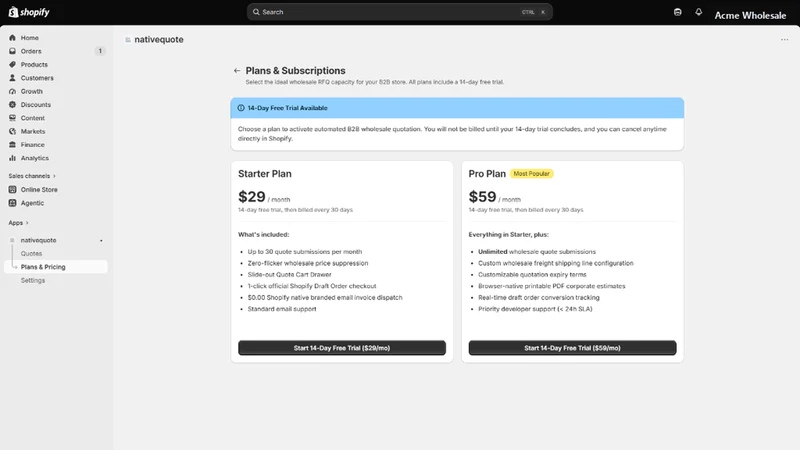Click the Growth icon in sidebar
This screenshot has height=450, width=800.
click(x=12, y=91)
